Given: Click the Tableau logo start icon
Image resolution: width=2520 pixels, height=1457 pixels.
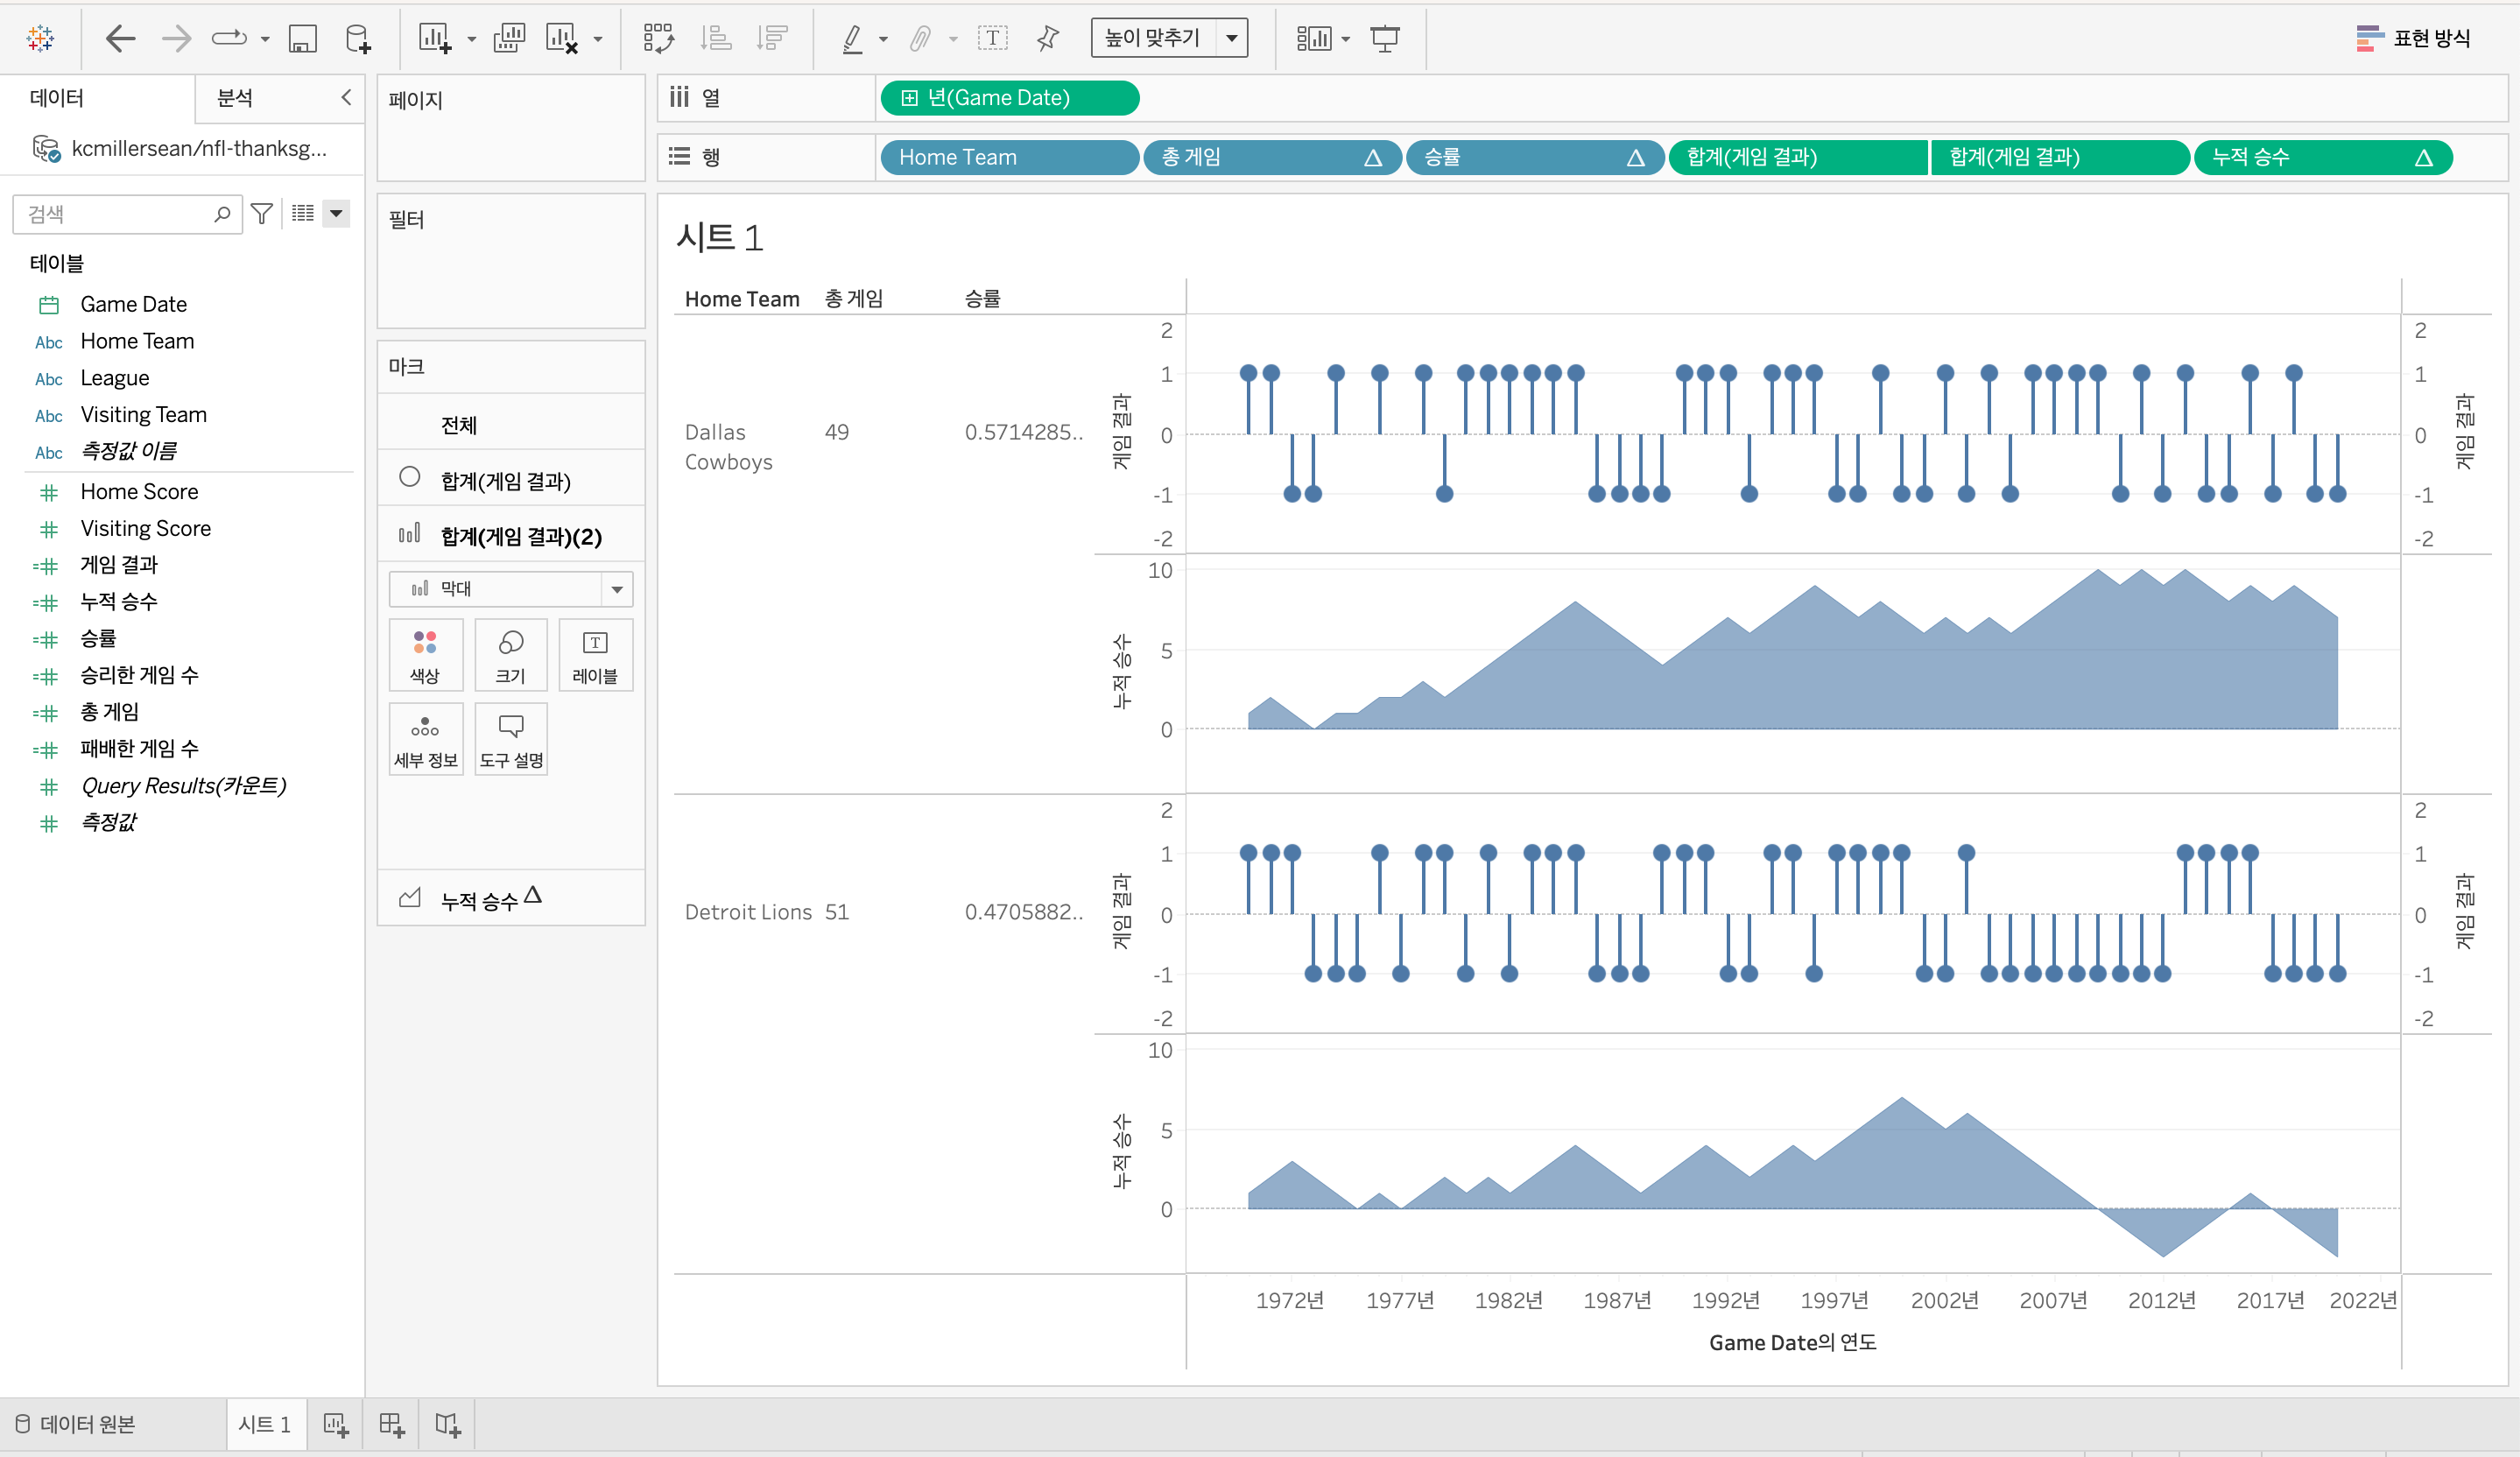Looking at the screenshot, I should [x=40, y=38].
